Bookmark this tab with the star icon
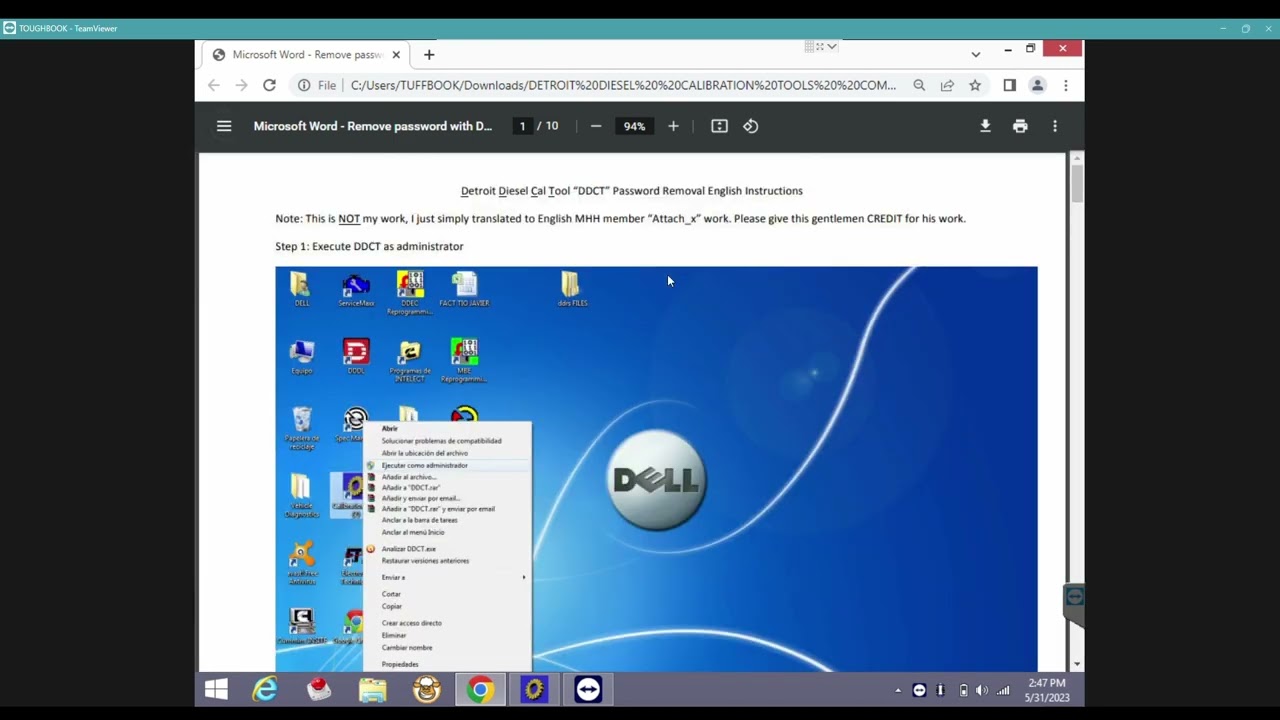1280x720 pixels. (975, 85)
